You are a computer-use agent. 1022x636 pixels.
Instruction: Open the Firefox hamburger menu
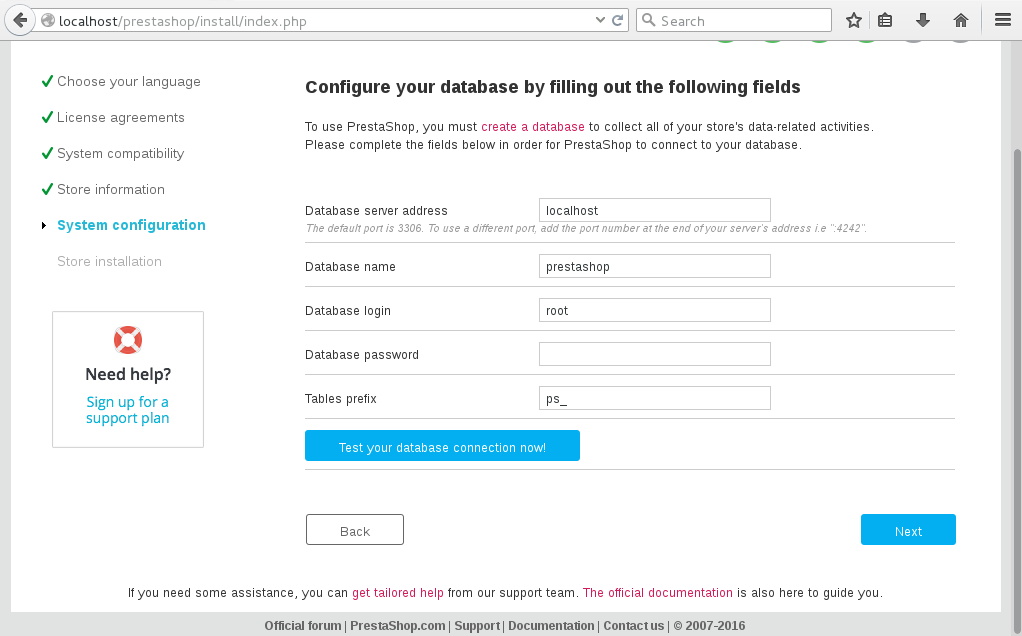1002,21
